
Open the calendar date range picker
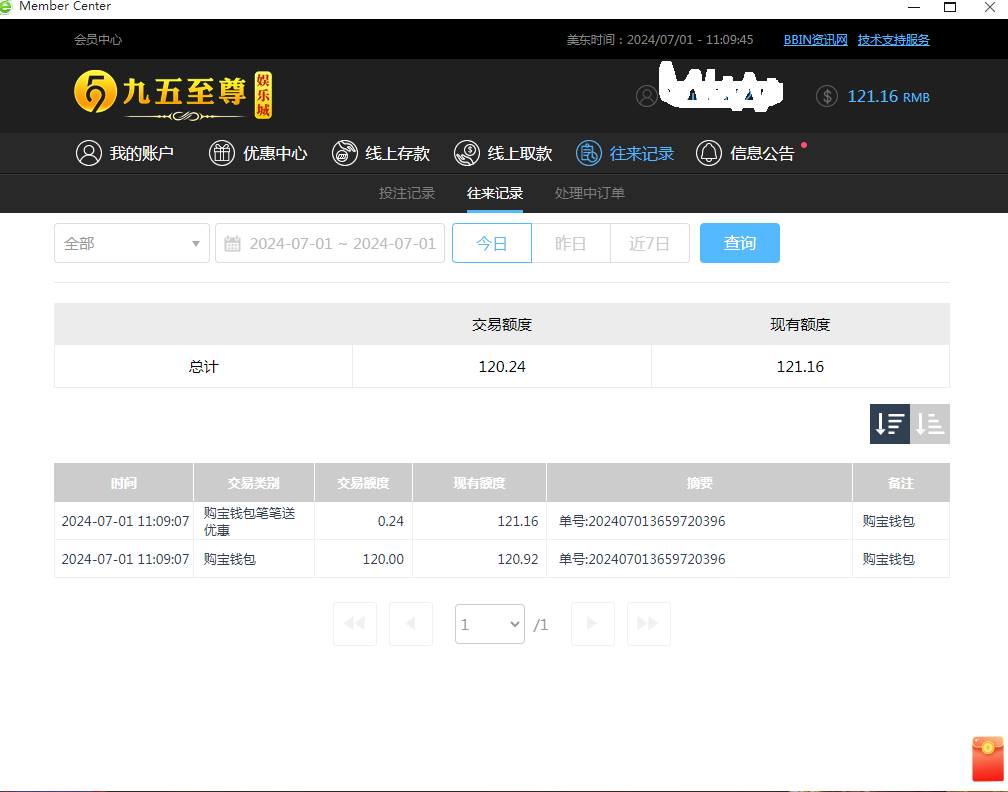click(330, 243)
